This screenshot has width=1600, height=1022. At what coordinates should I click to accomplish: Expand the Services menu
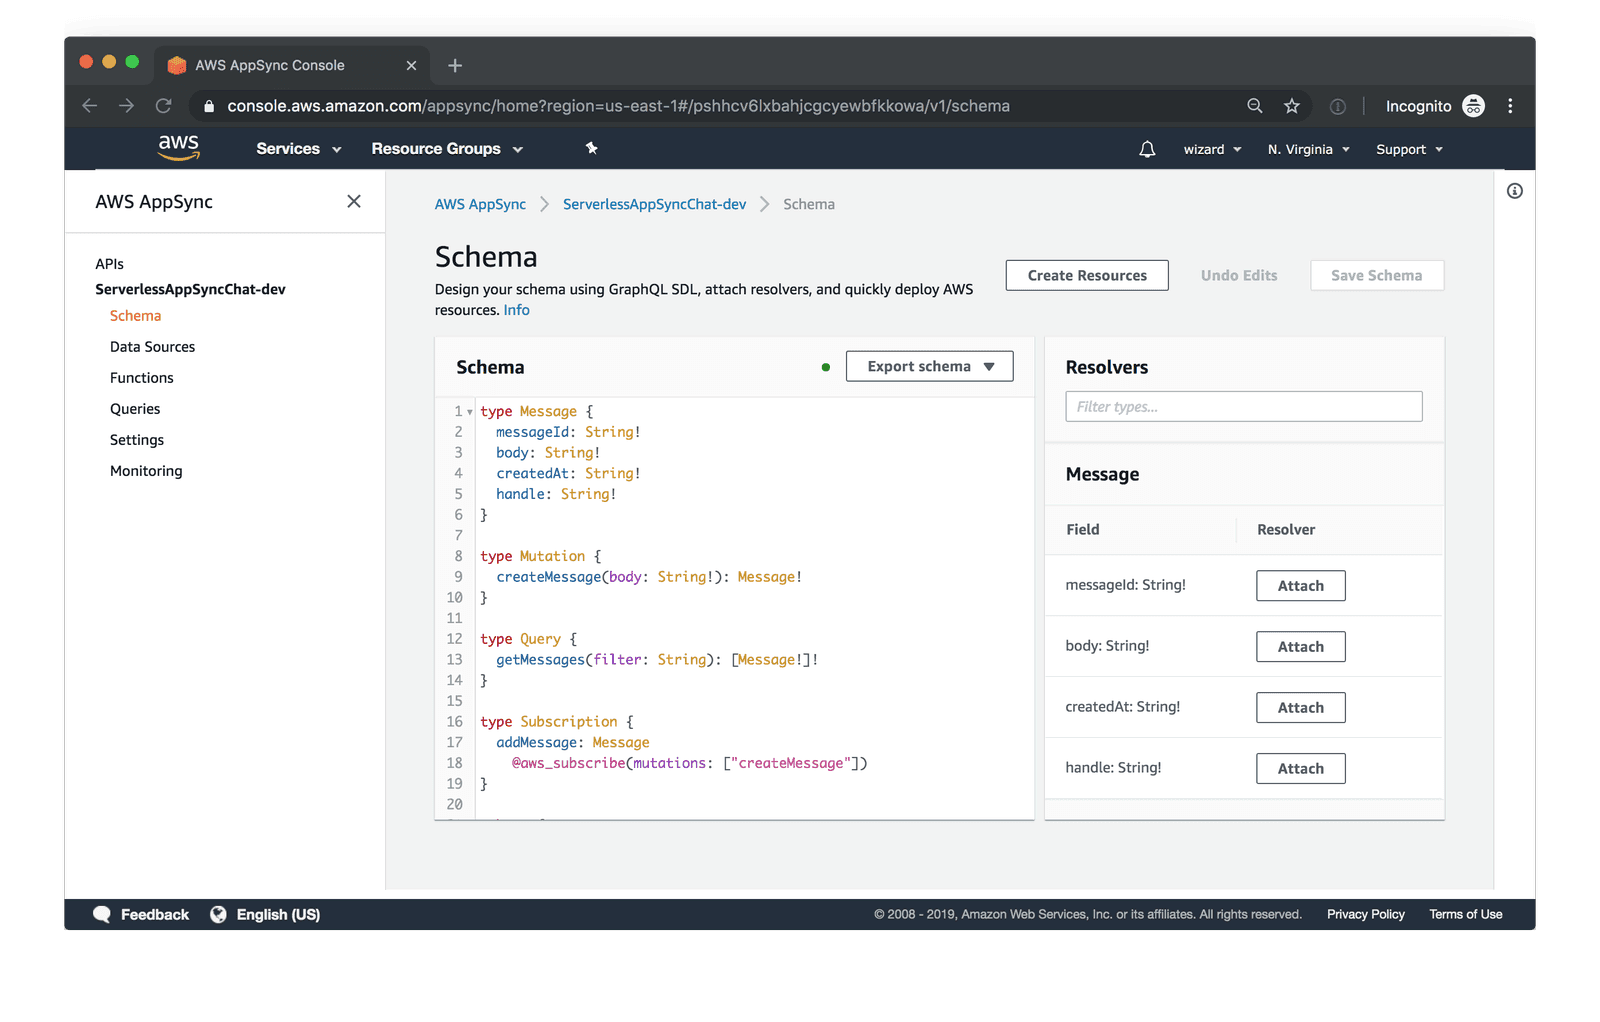click(x=298, y=149)
